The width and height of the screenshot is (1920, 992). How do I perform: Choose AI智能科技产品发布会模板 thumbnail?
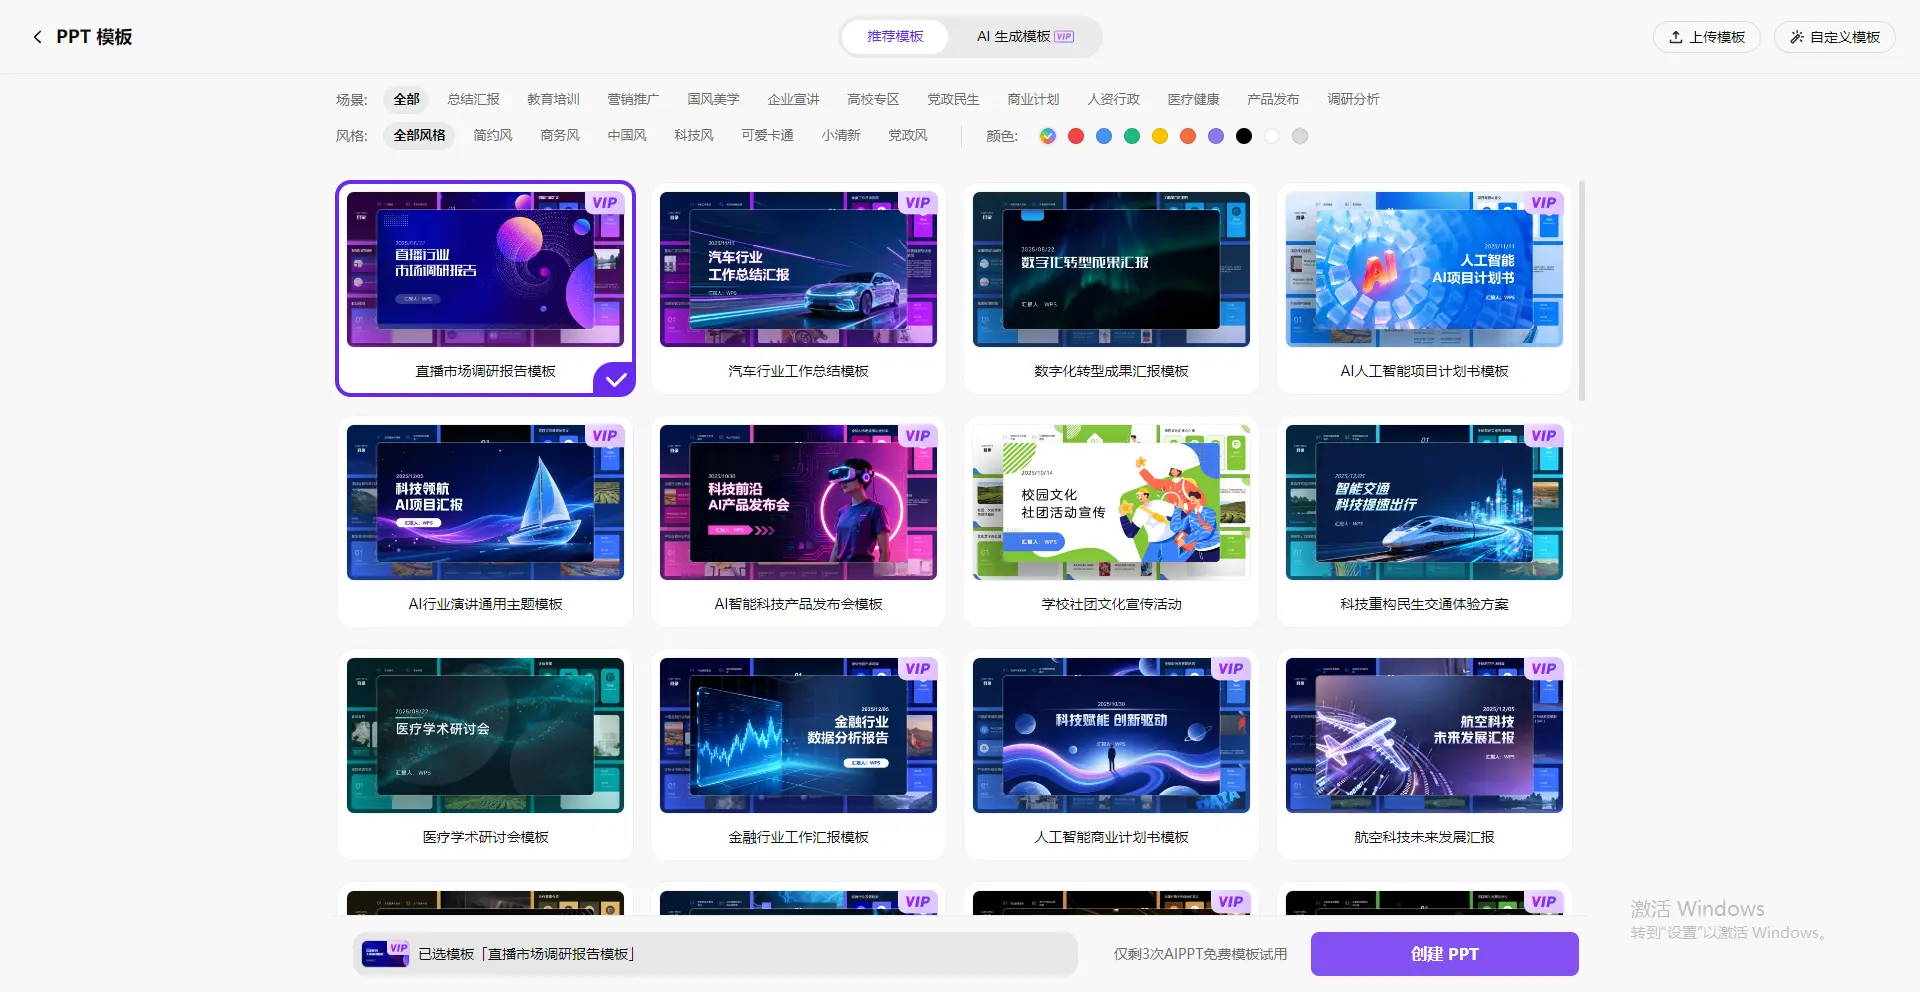tap(798, 503)
